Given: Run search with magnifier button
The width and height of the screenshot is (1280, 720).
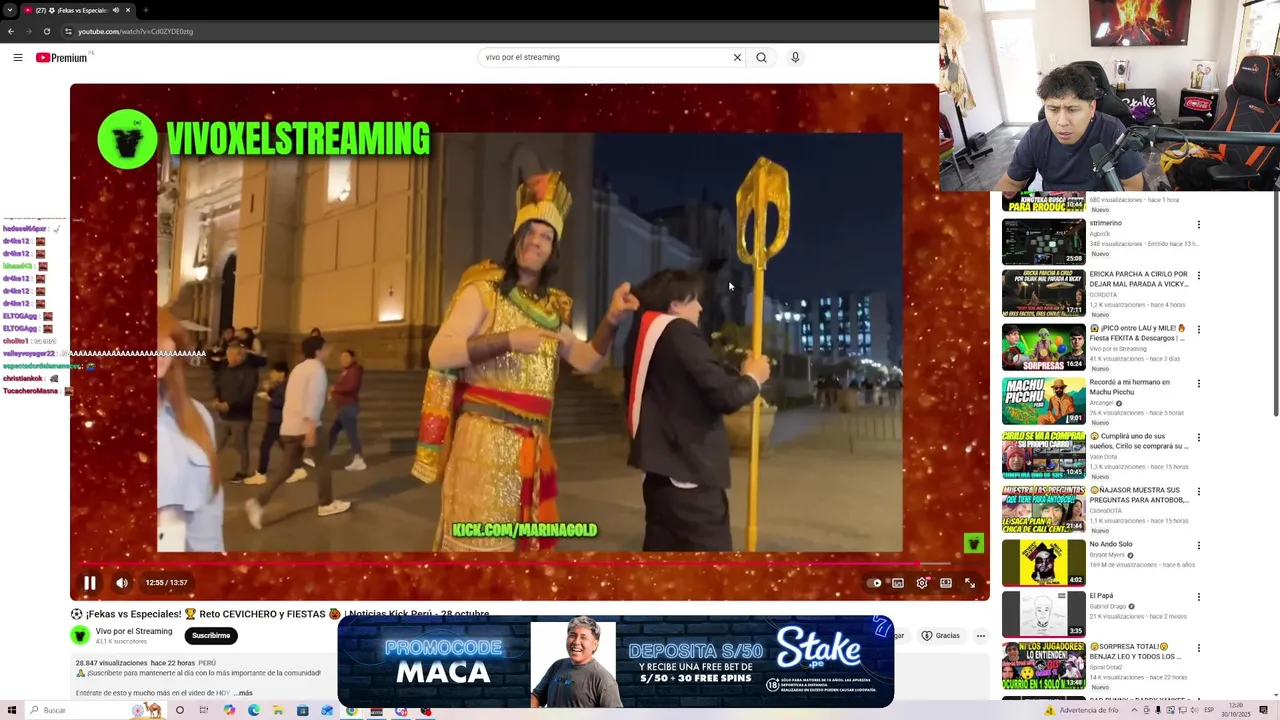Looking at the screenshot, I should tap(761, 57).
